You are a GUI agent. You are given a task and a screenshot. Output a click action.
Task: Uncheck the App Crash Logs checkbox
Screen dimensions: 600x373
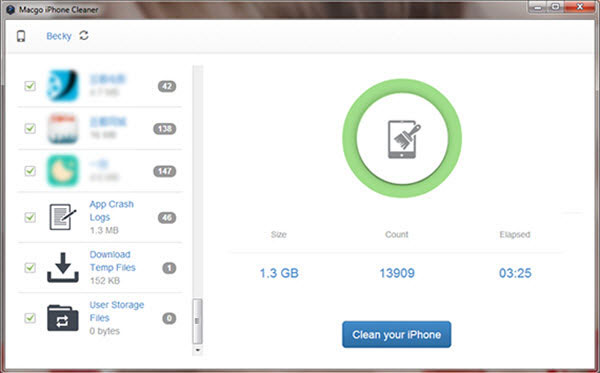pyautogui.click(x=30, y=217)
